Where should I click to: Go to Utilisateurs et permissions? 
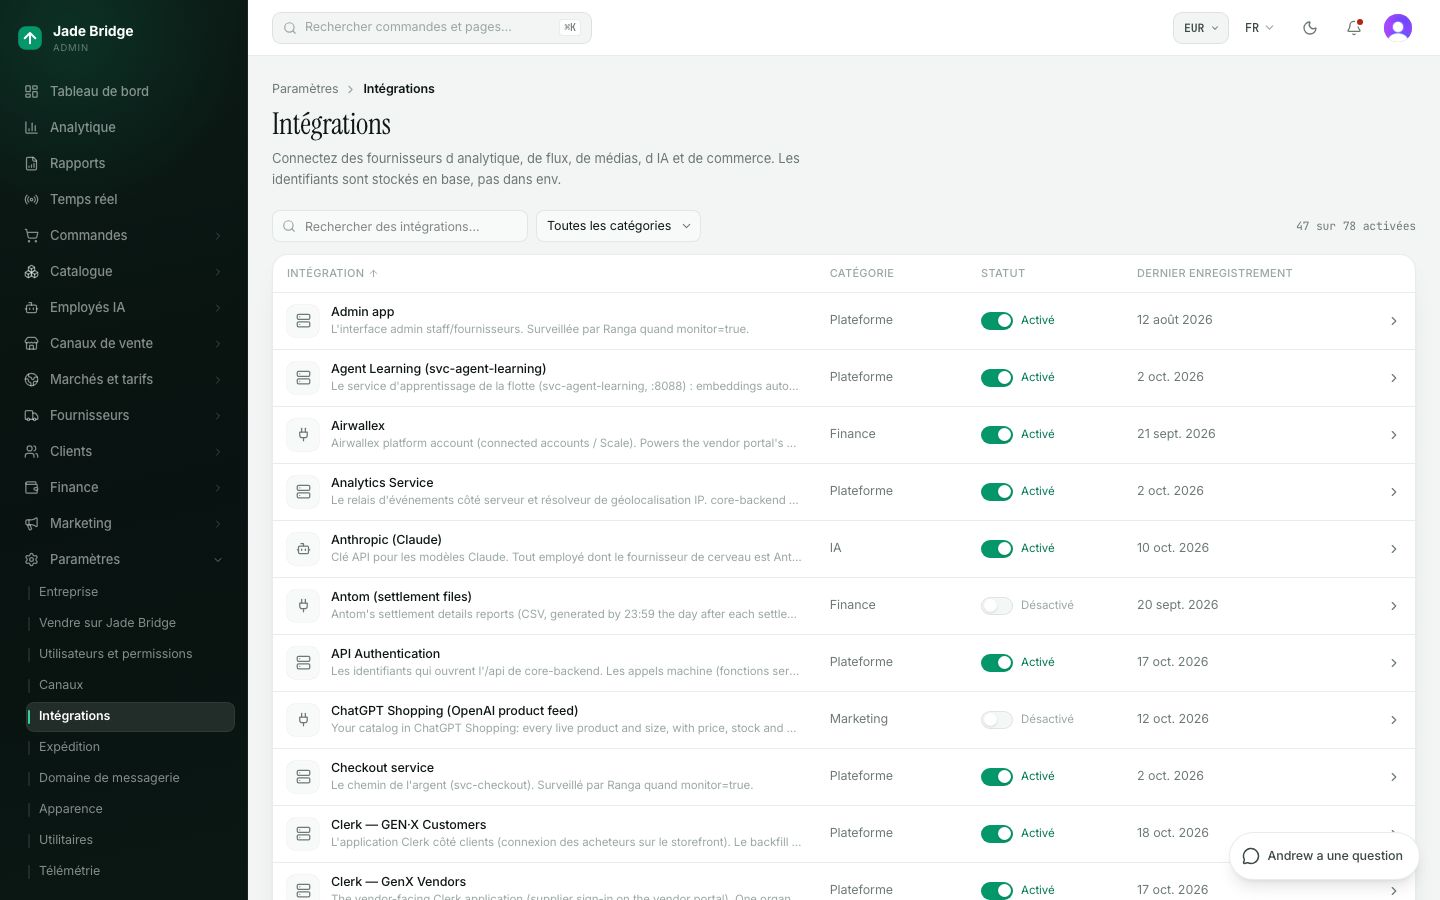coord(130,654)
